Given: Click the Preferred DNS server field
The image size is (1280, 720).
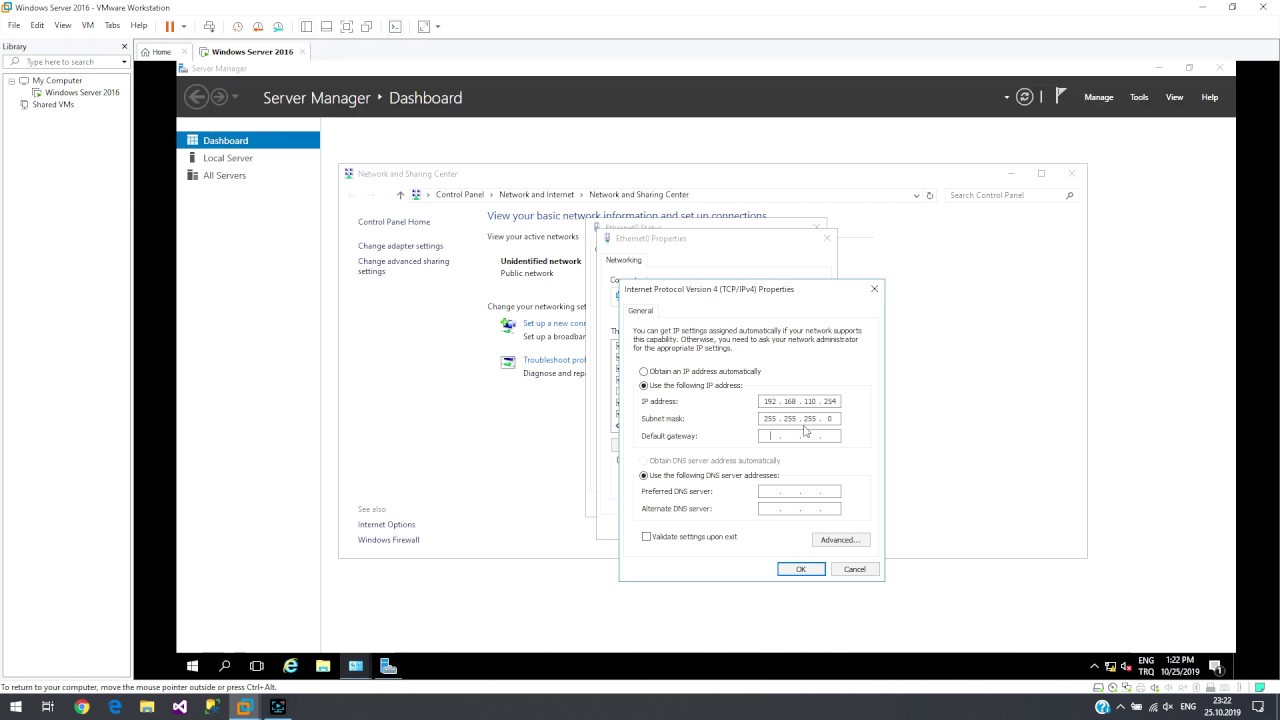Looking at the screenshot, I should [x=799, y=492].
